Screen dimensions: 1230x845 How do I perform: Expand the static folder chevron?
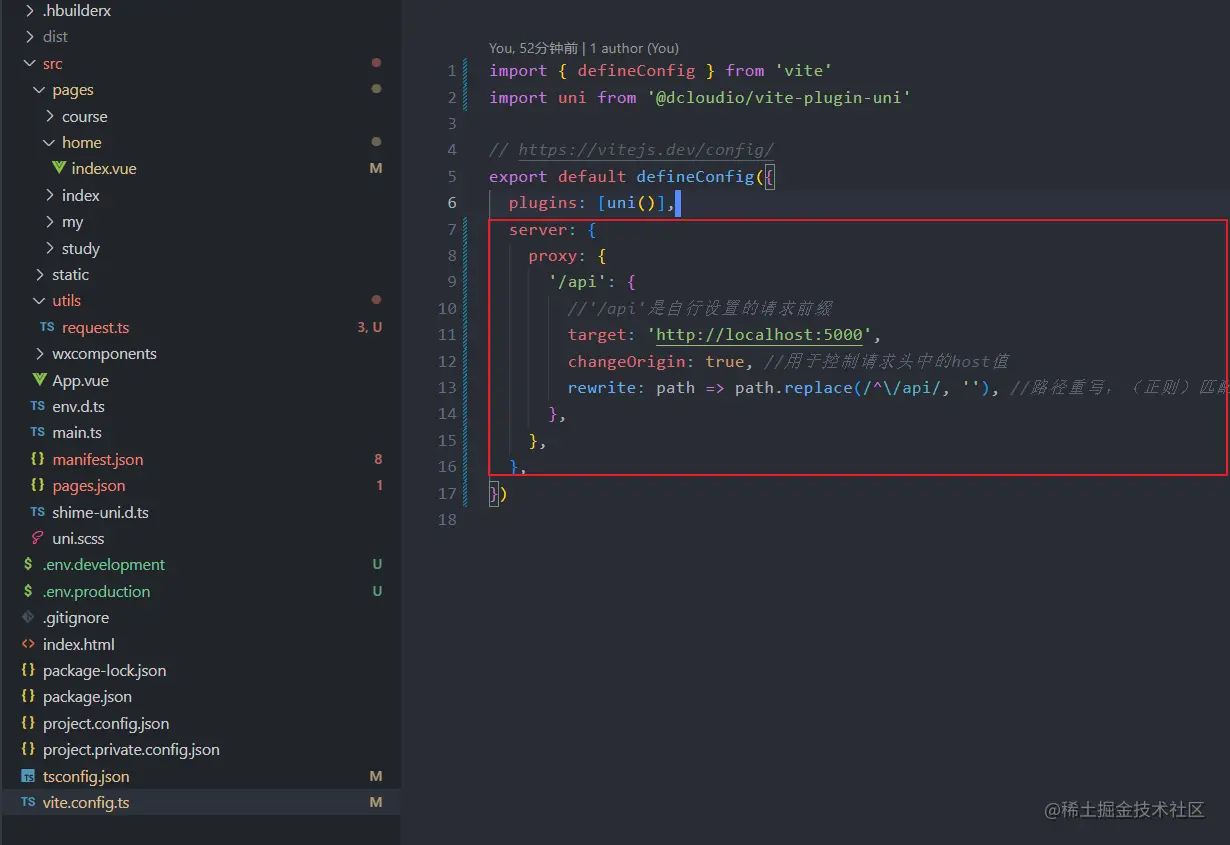tap(39, 275)
